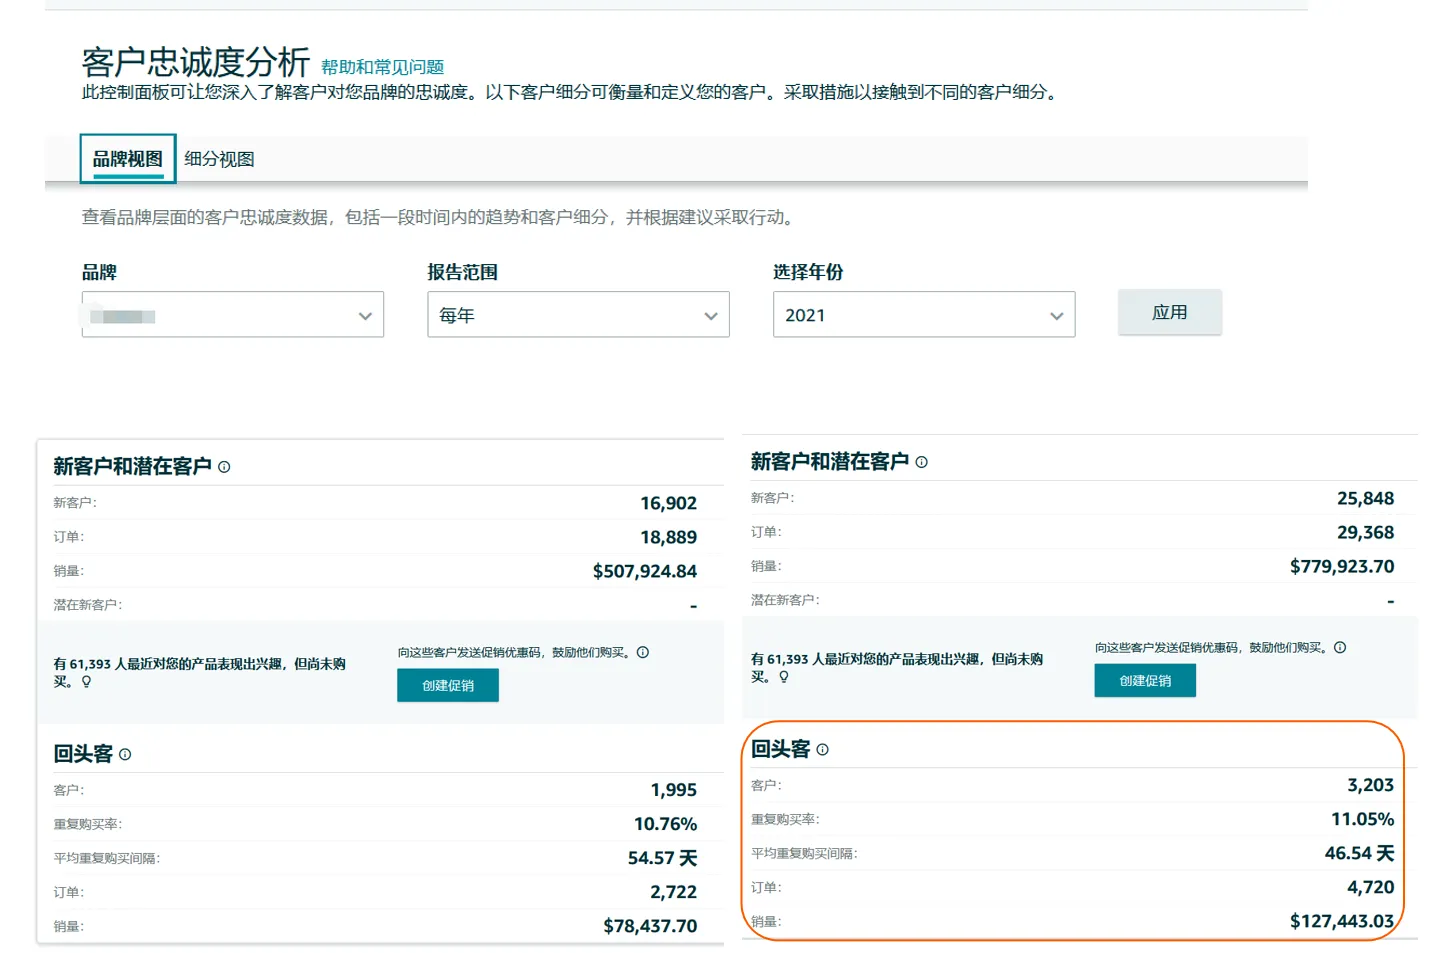
Task: Click the info icon beside right 新客户和潜在客户 heading
Action: pos(922,461)
